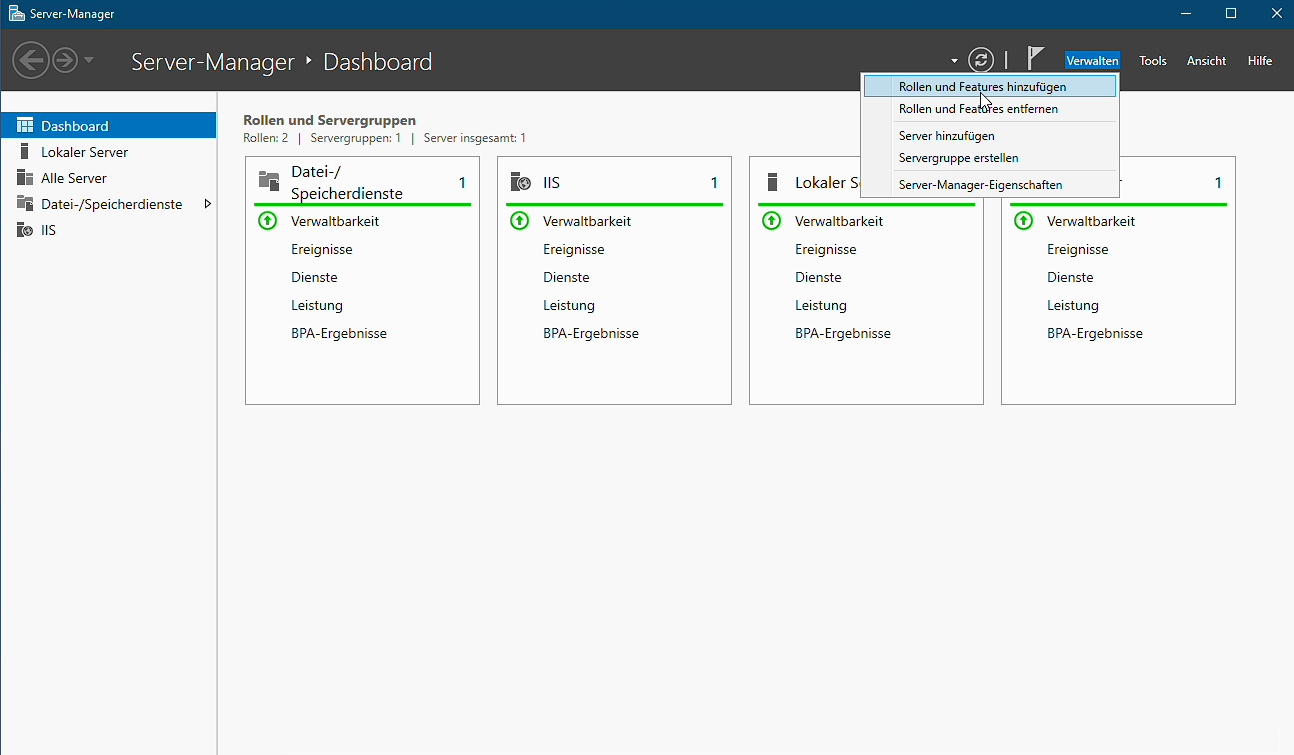
Task: Open Verwaltbarkeit in the Datei-/Speicherdienste tile
Action: click(335, 221)
